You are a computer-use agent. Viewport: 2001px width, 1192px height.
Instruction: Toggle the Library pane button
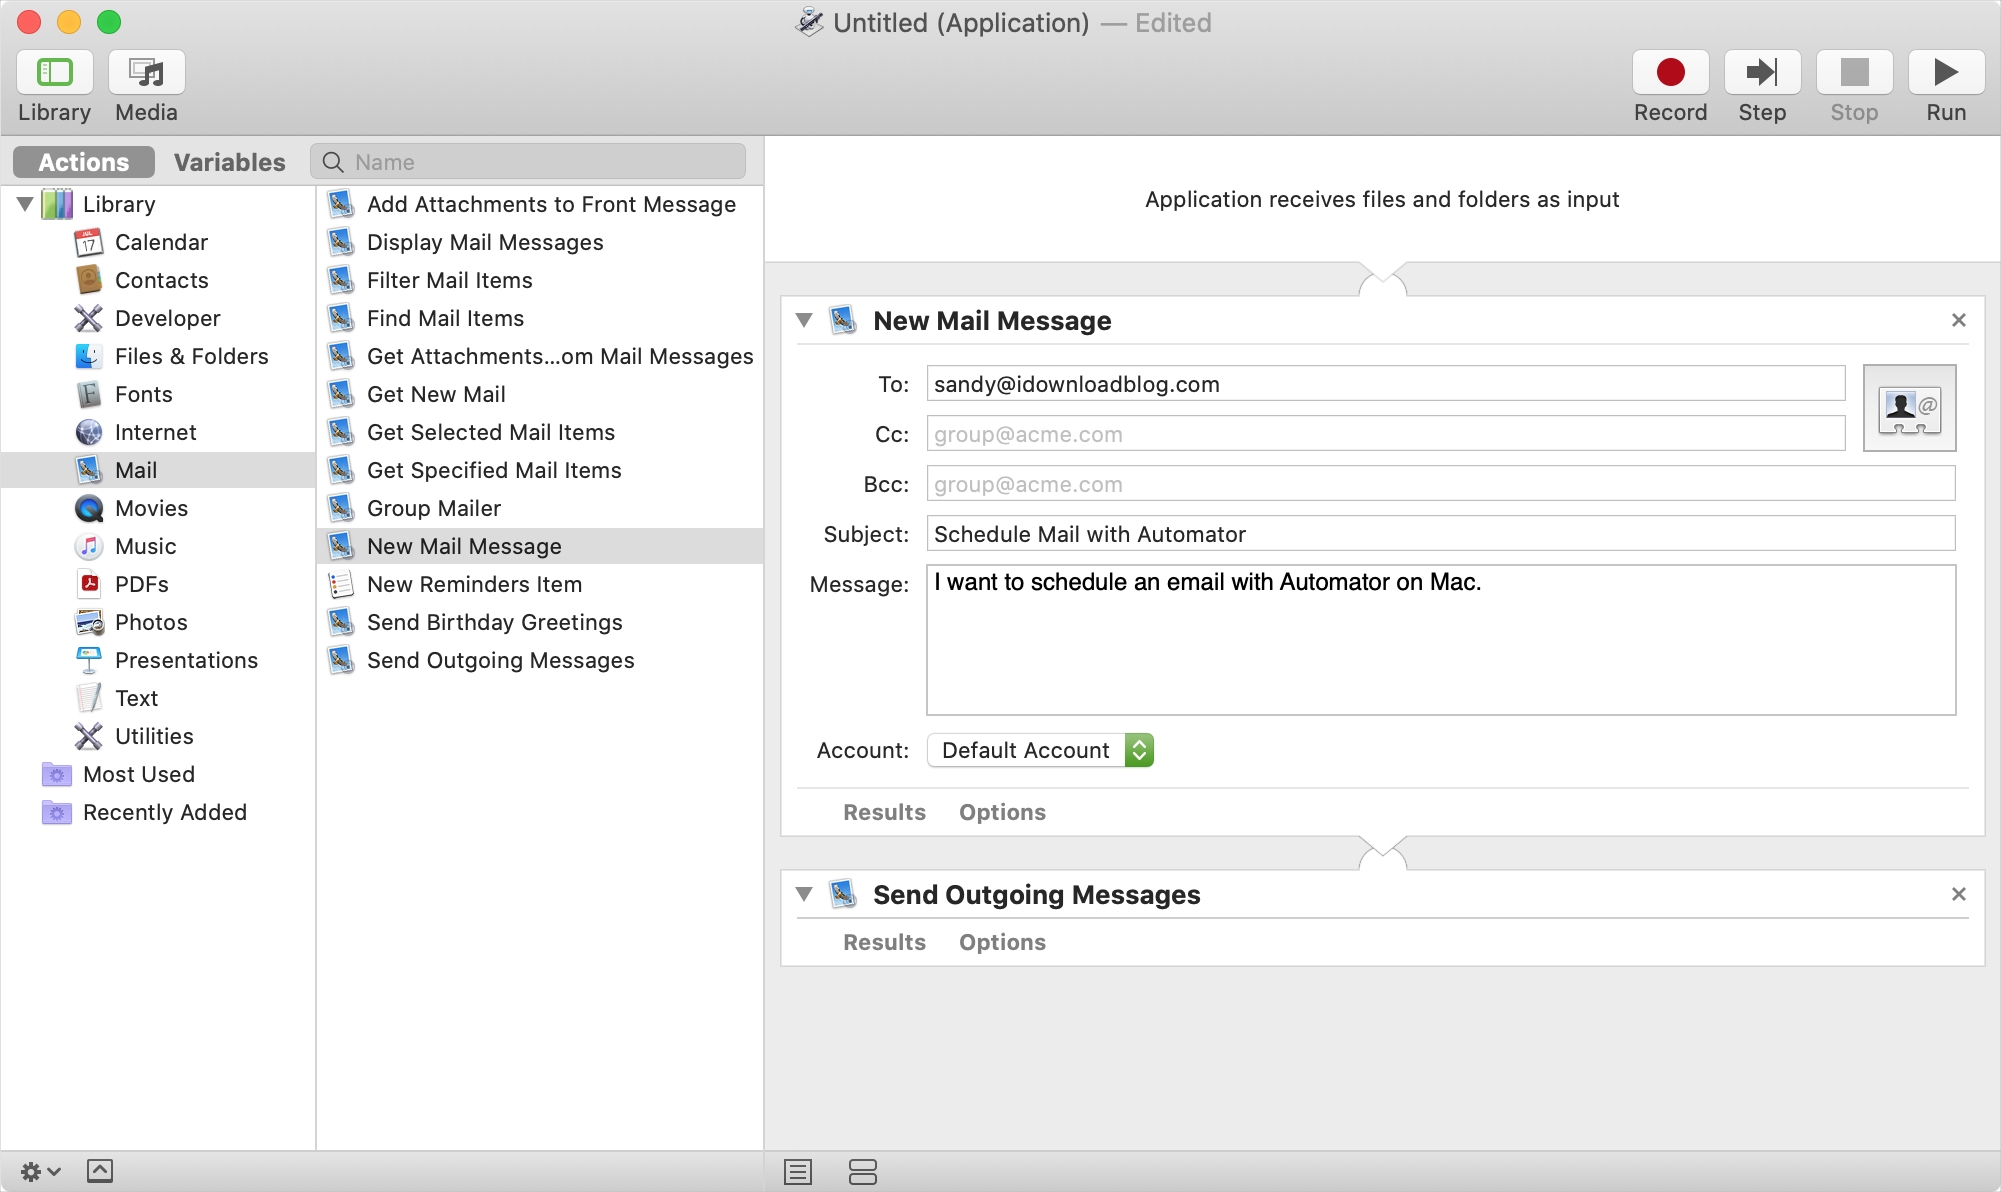55,73
